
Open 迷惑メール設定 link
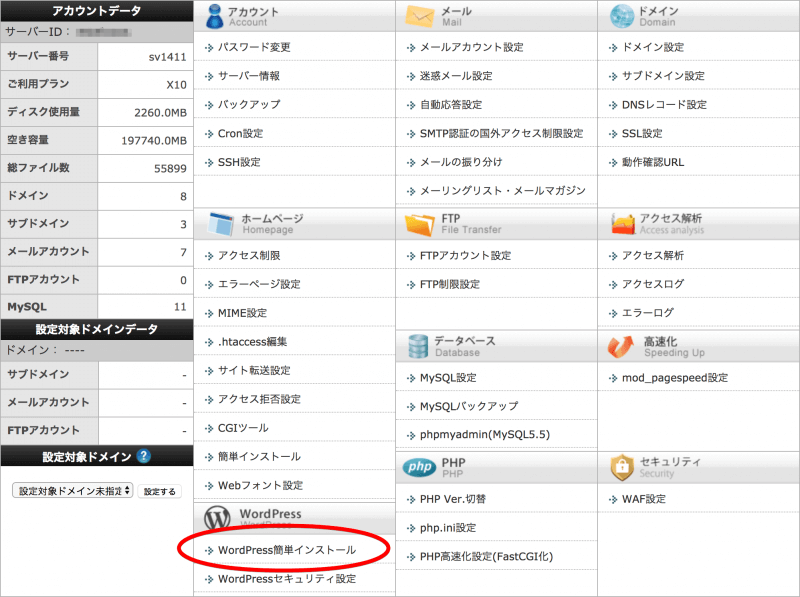456,76
